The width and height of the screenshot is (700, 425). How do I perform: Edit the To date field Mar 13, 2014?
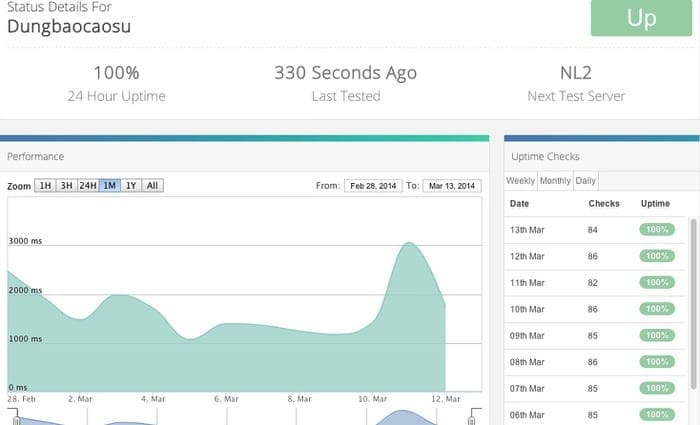[452, 186]
